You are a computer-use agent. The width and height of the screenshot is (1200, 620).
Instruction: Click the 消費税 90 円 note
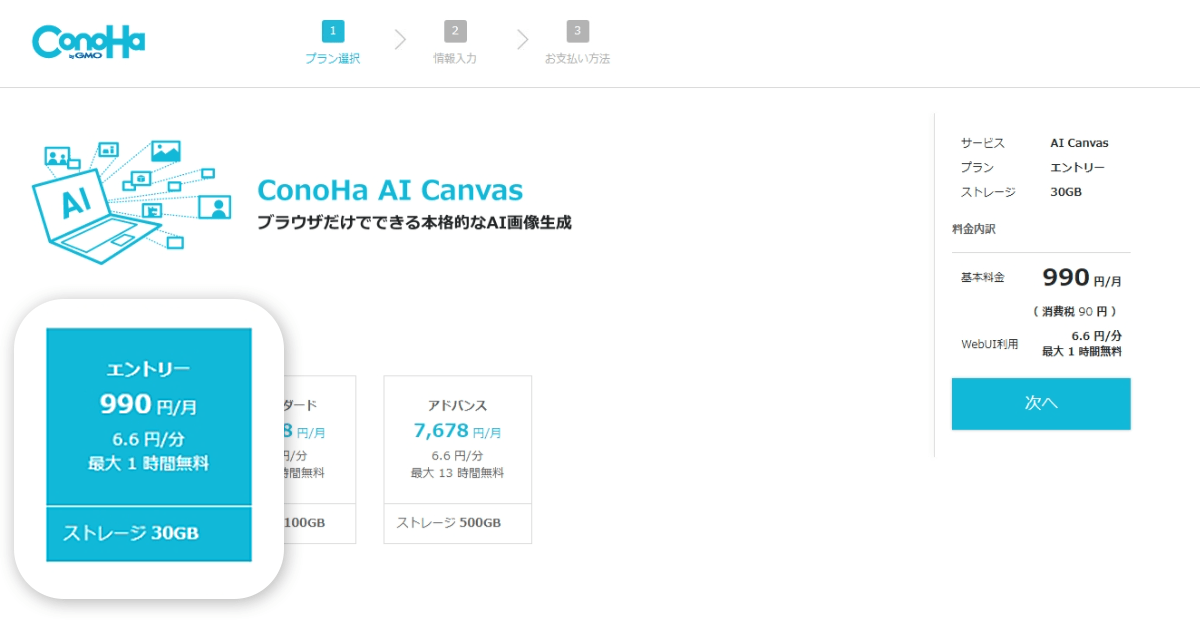point(1075,312)
